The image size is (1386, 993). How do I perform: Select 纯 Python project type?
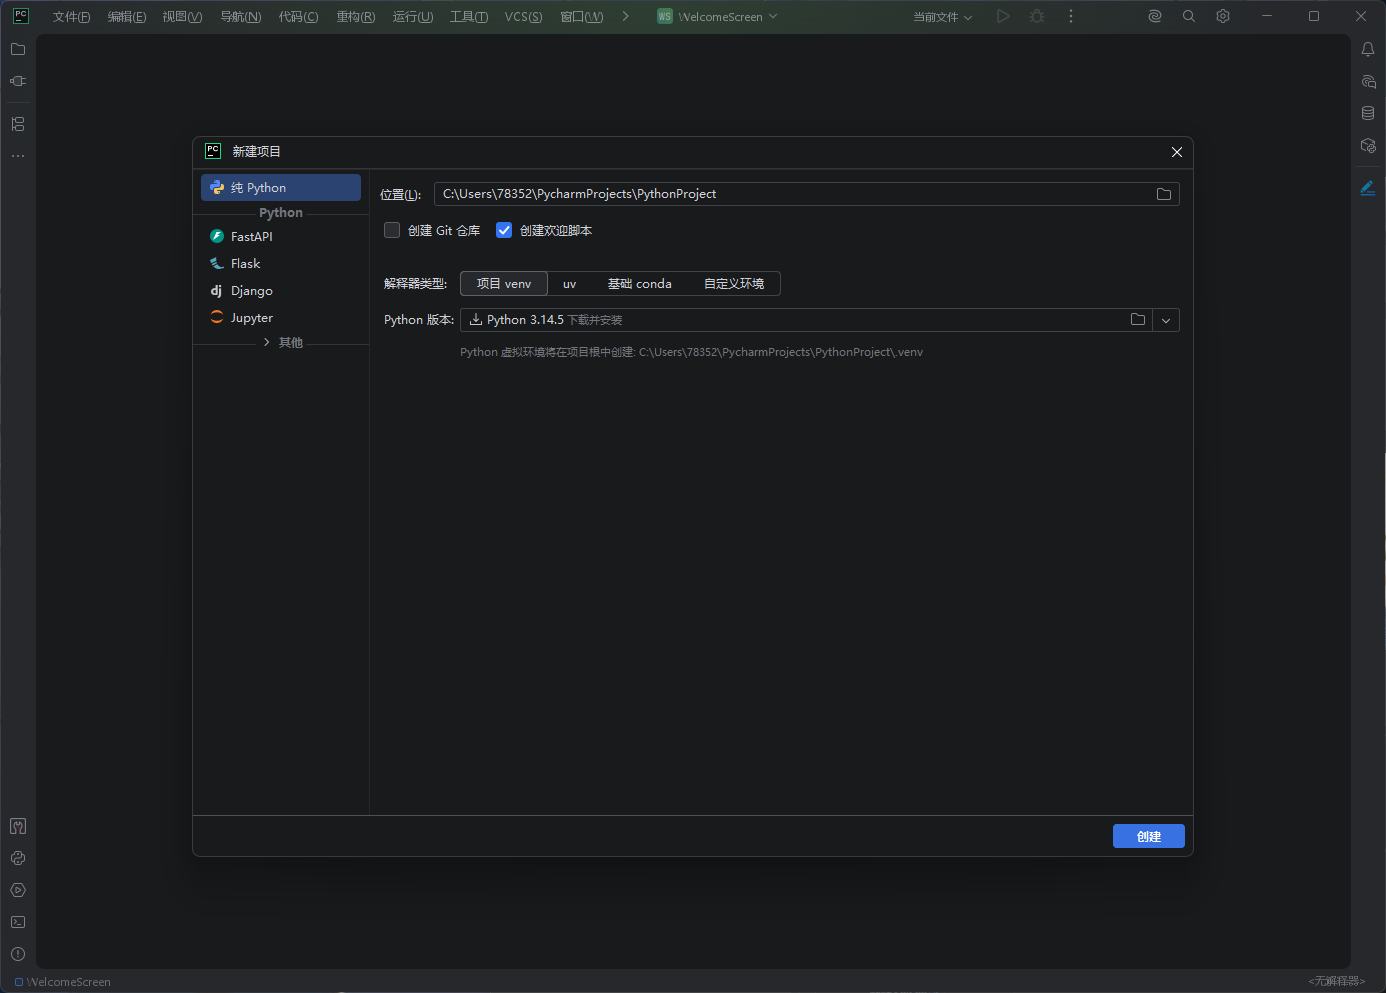coord(281,188)
